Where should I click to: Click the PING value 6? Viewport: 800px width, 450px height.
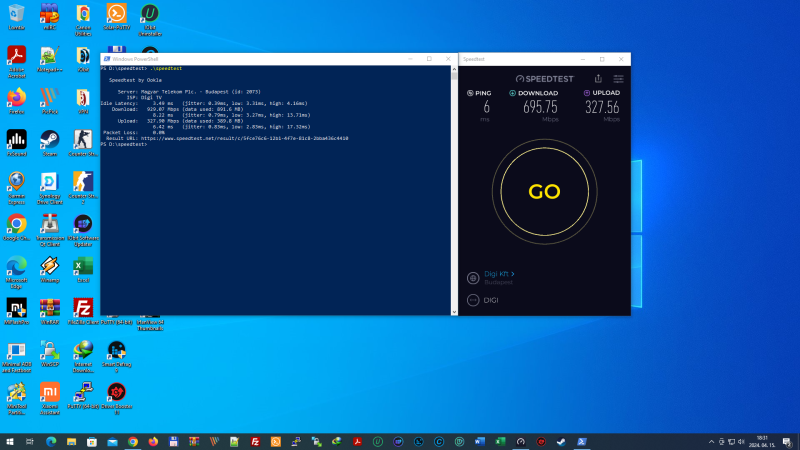click(x=486, y=107)
